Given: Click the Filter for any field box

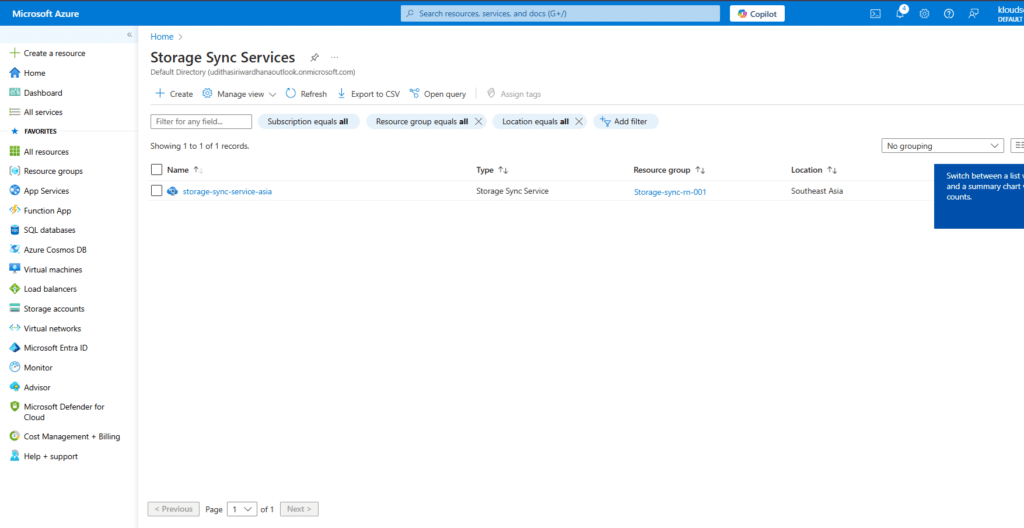Looking at the screenshot, I should [201, 121].
